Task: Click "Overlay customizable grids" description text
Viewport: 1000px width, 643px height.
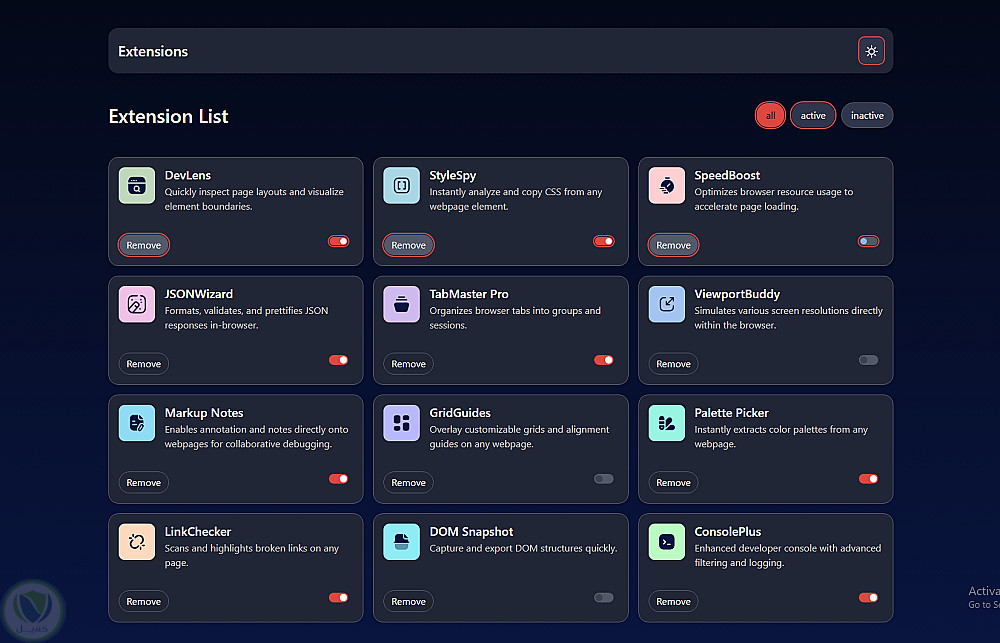Action: click(x=519, y=436)
